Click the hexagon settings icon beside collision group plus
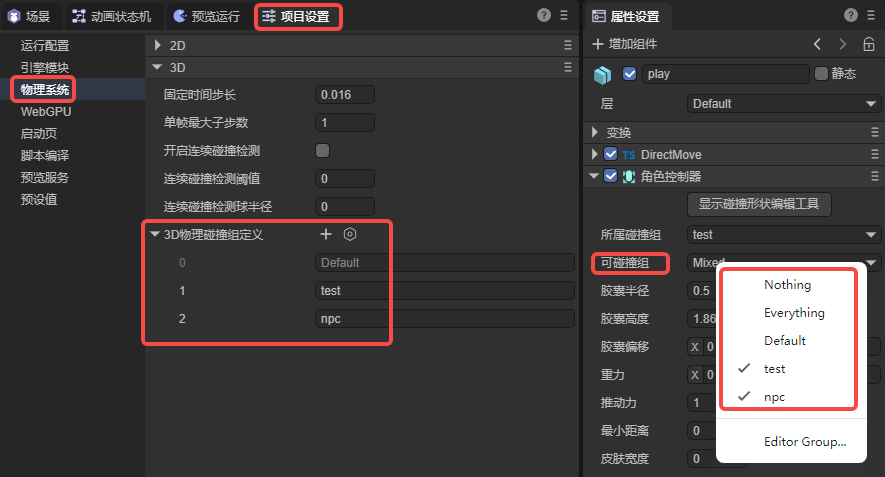 [x=350, y=234]
